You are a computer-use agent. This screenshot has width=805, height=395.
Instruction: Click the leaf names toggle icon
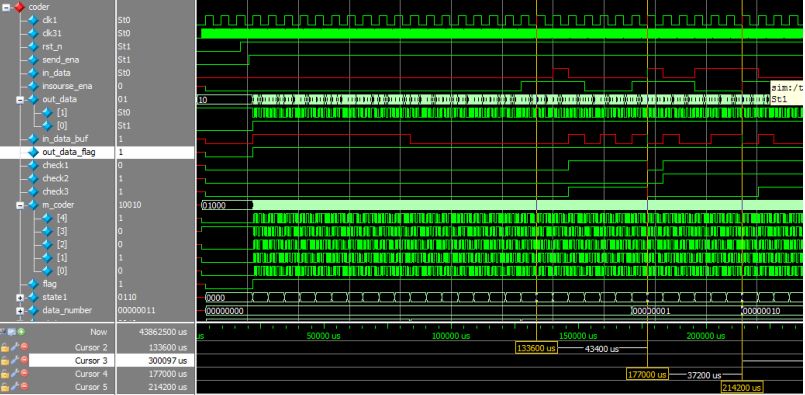(x=4, y=332)
